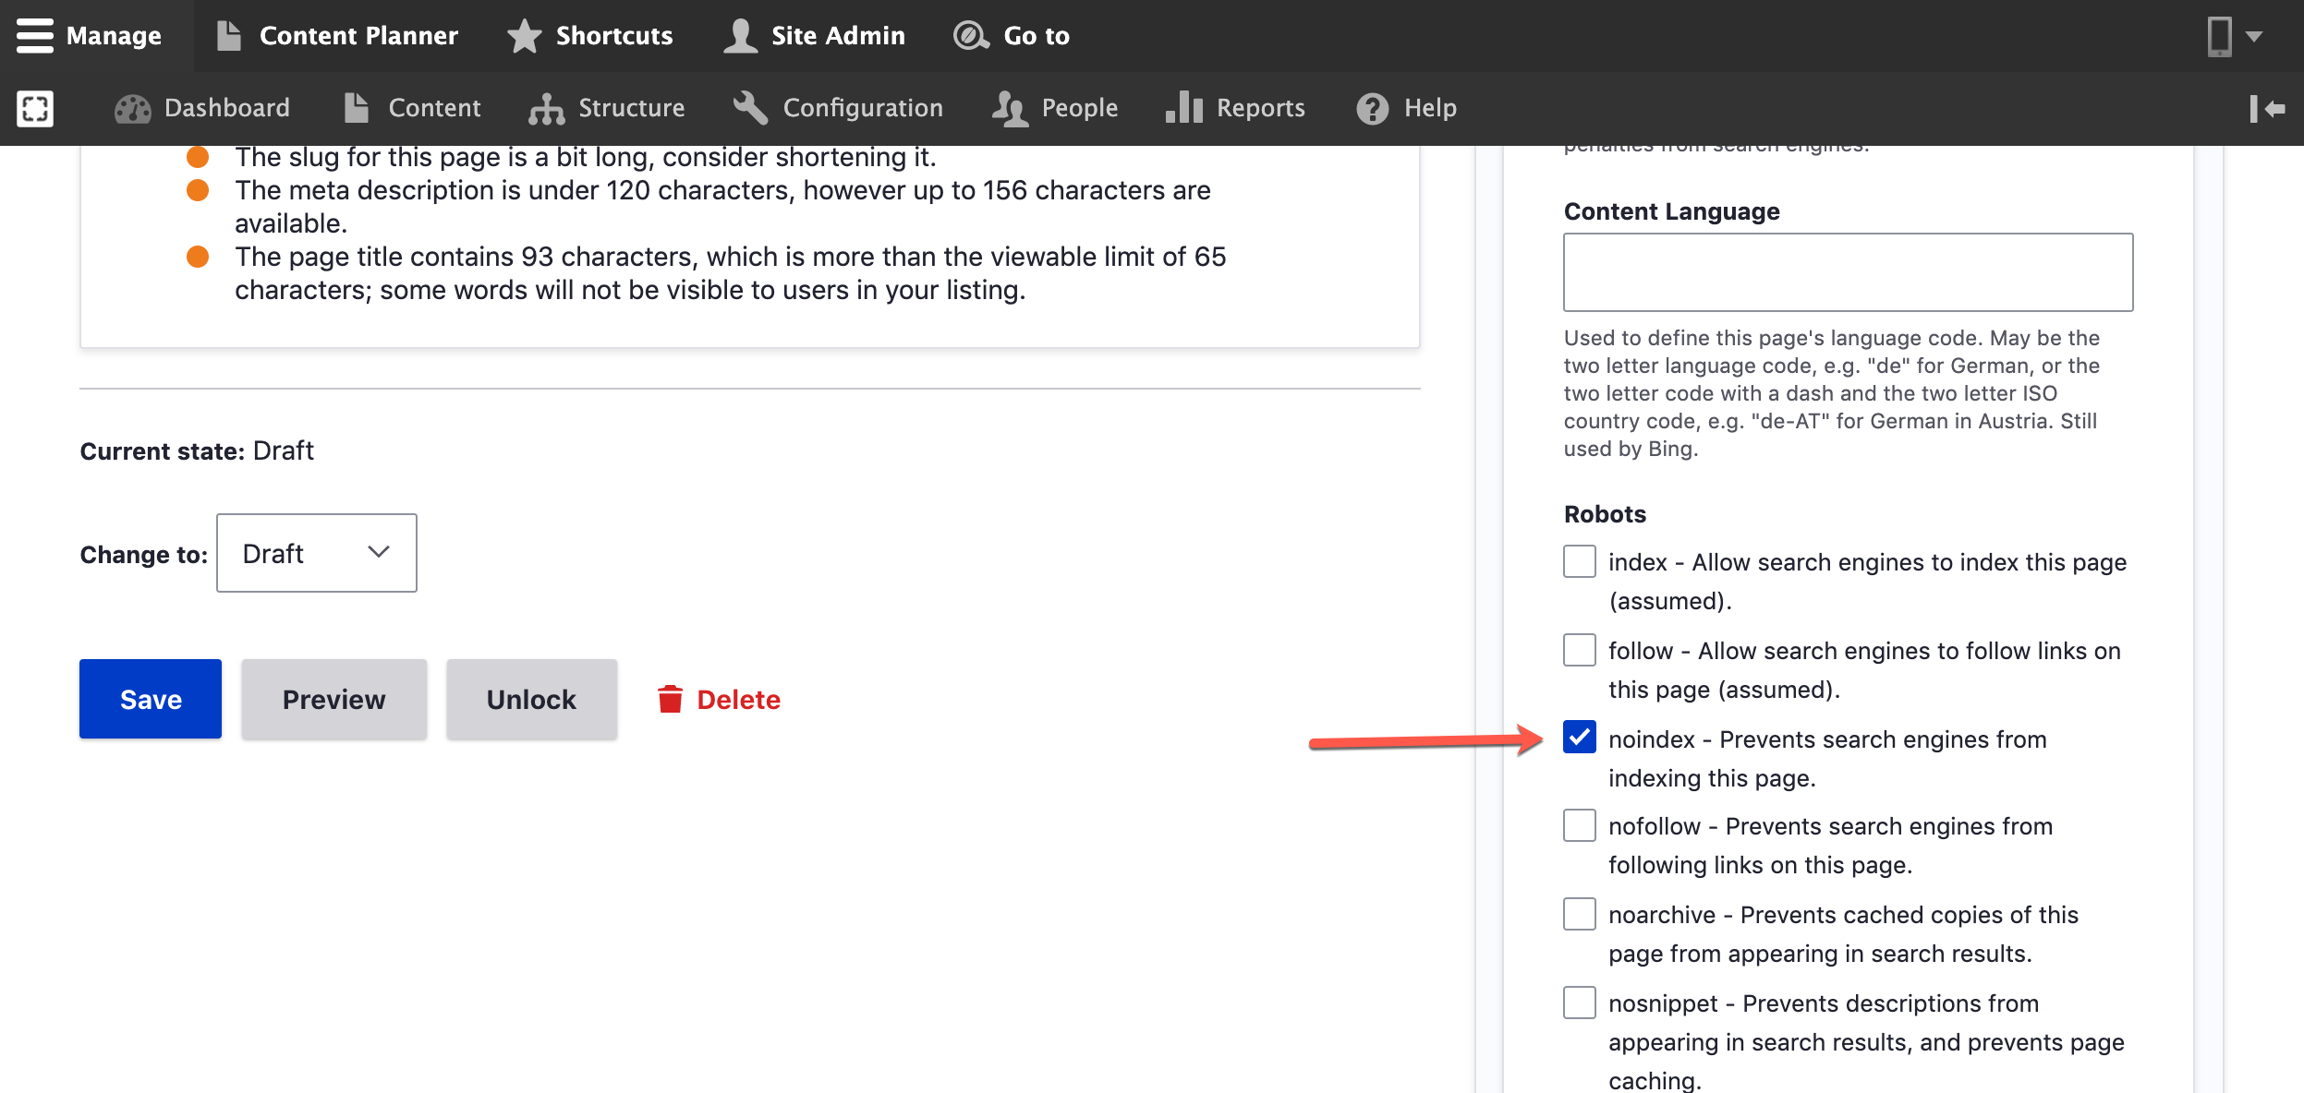Toggle the fullscreen icon at toolbar left

tap(35, 108)
